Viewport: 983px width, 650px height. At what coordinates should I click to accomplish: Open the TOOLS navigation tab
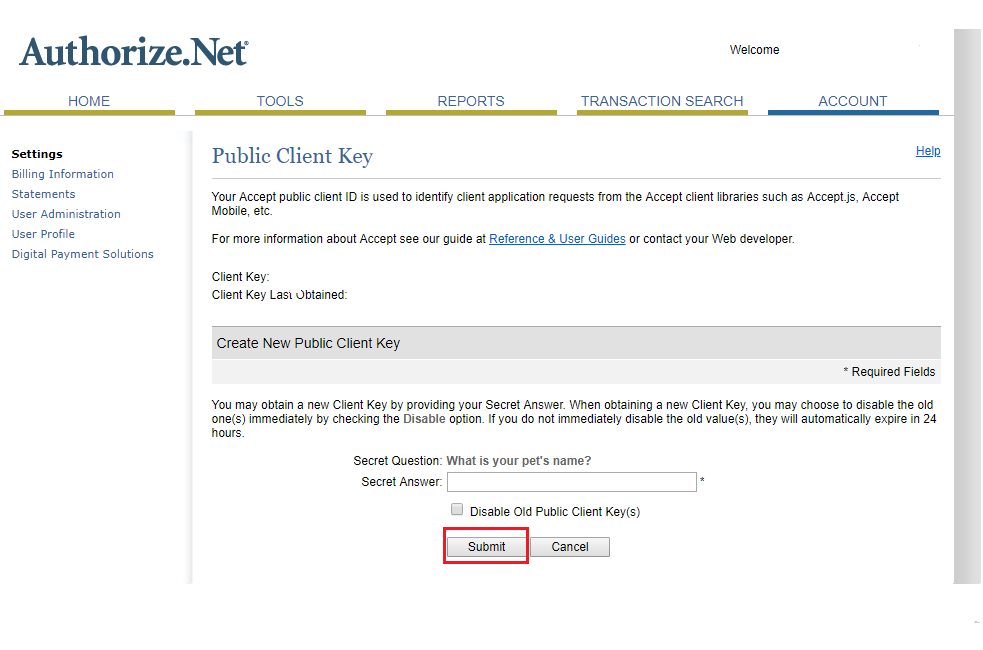pyautogui.click(x=280, y=101)
